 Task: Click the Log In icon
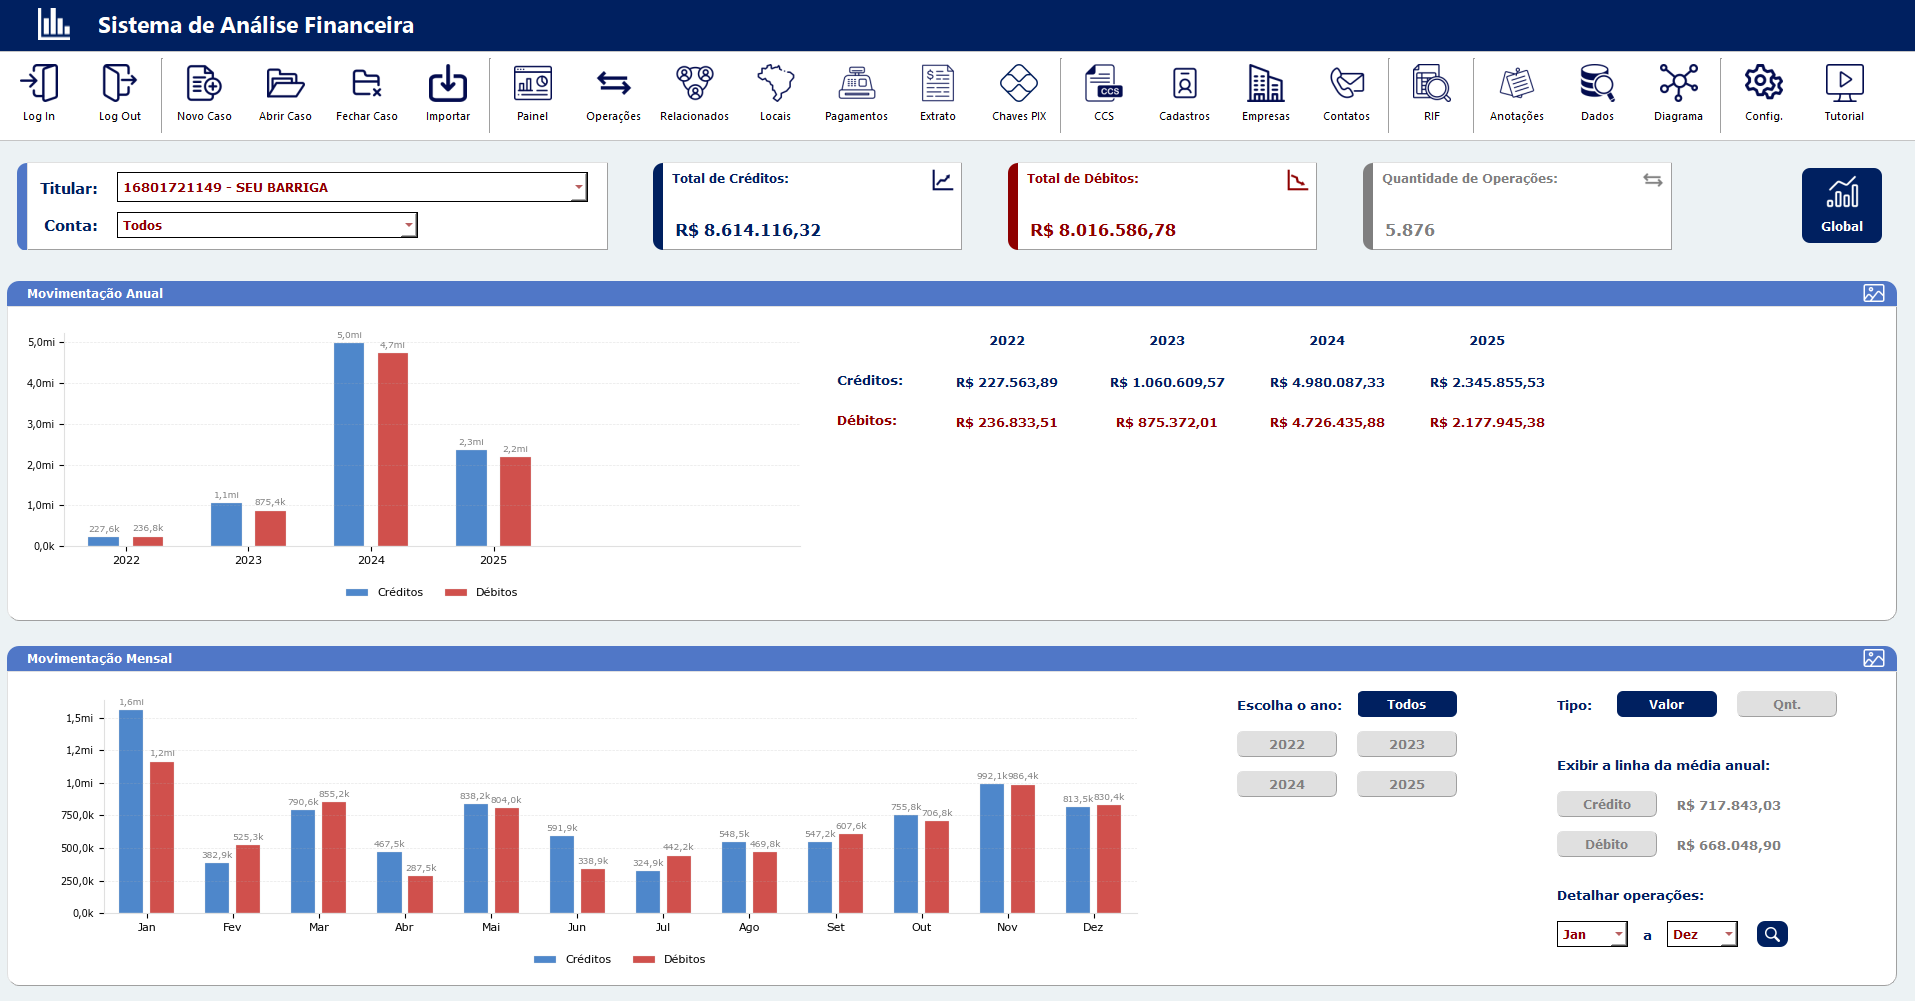click(39, 84)
